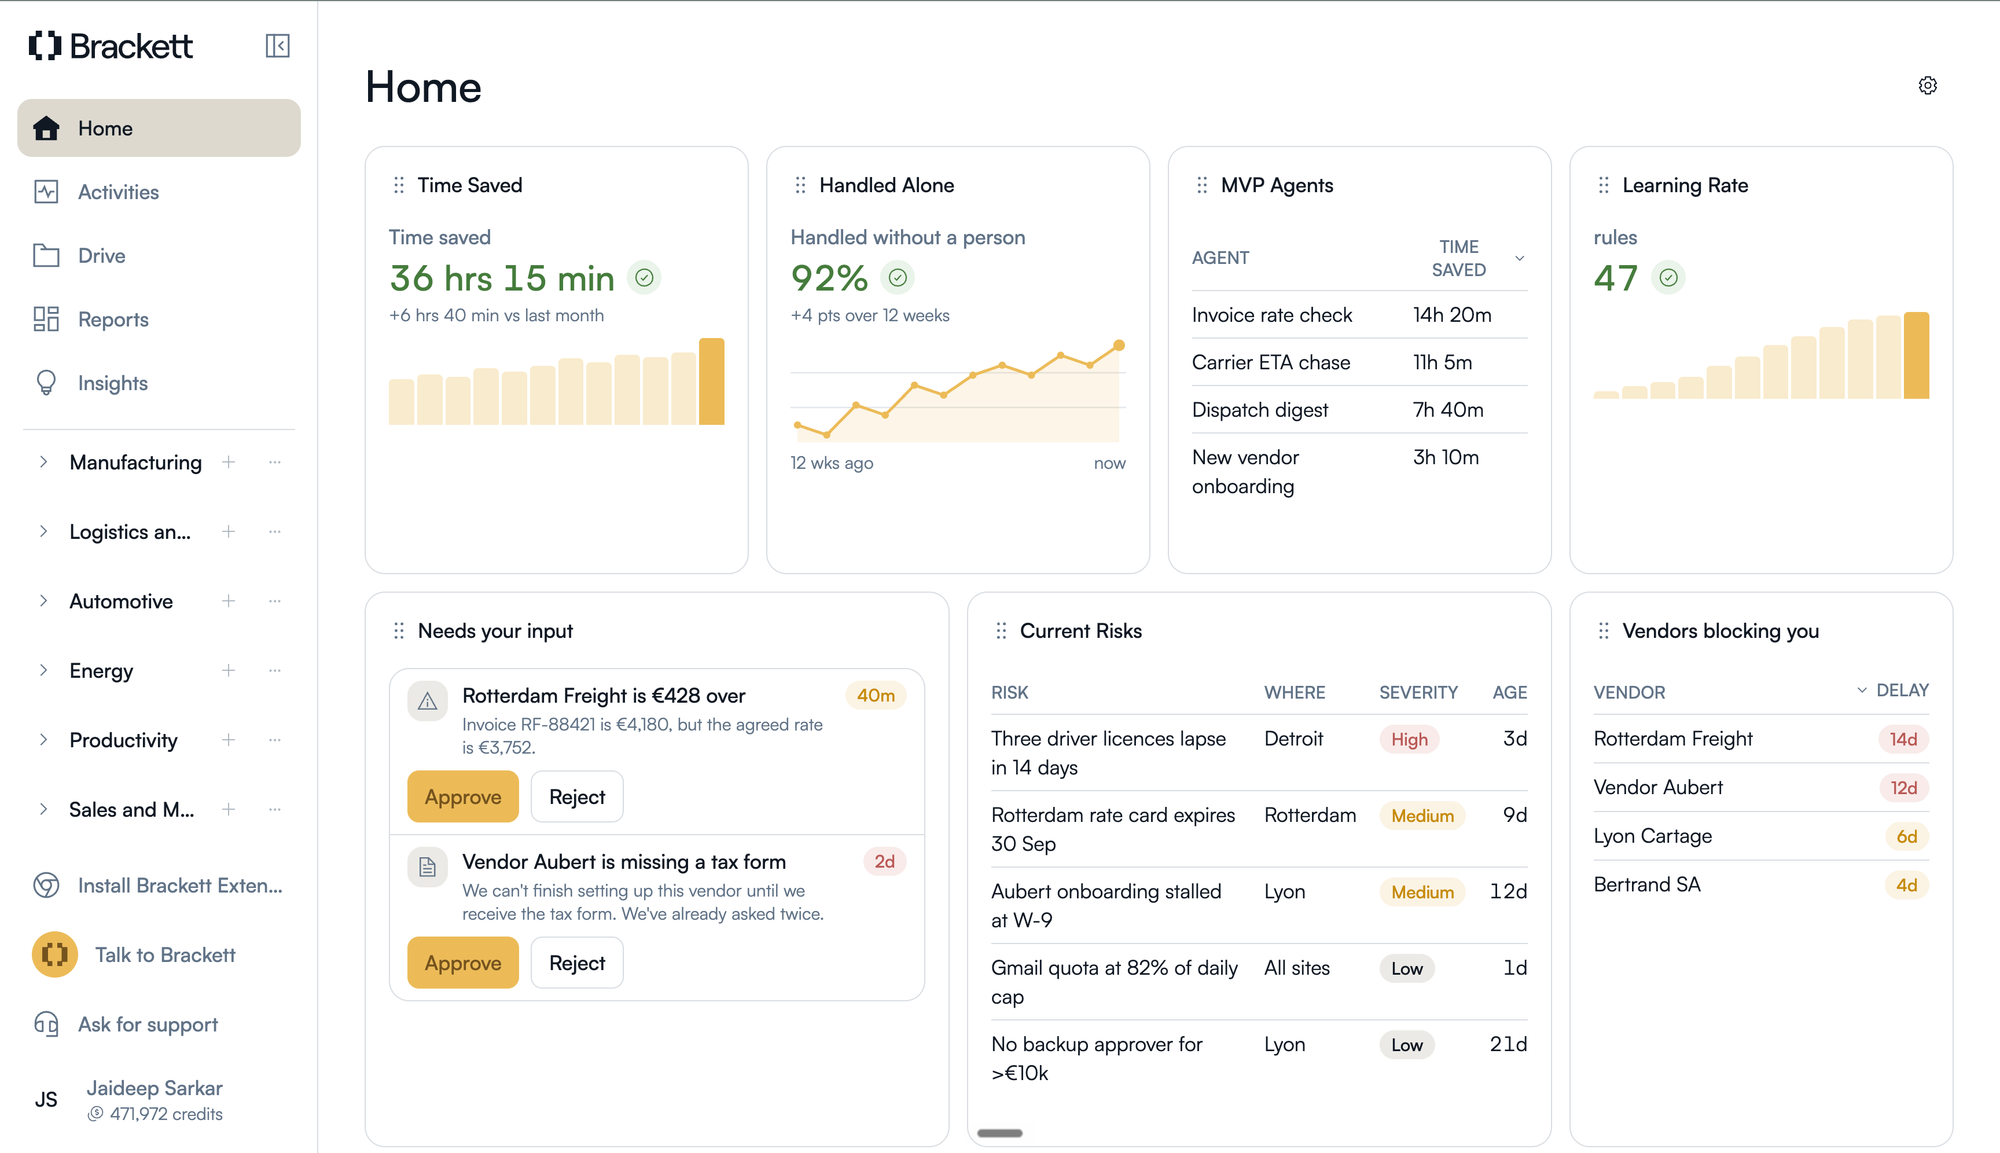
Task: Add item to Manufacturing with plus icon
Action: pyautogui.click(x=229, y=462)
